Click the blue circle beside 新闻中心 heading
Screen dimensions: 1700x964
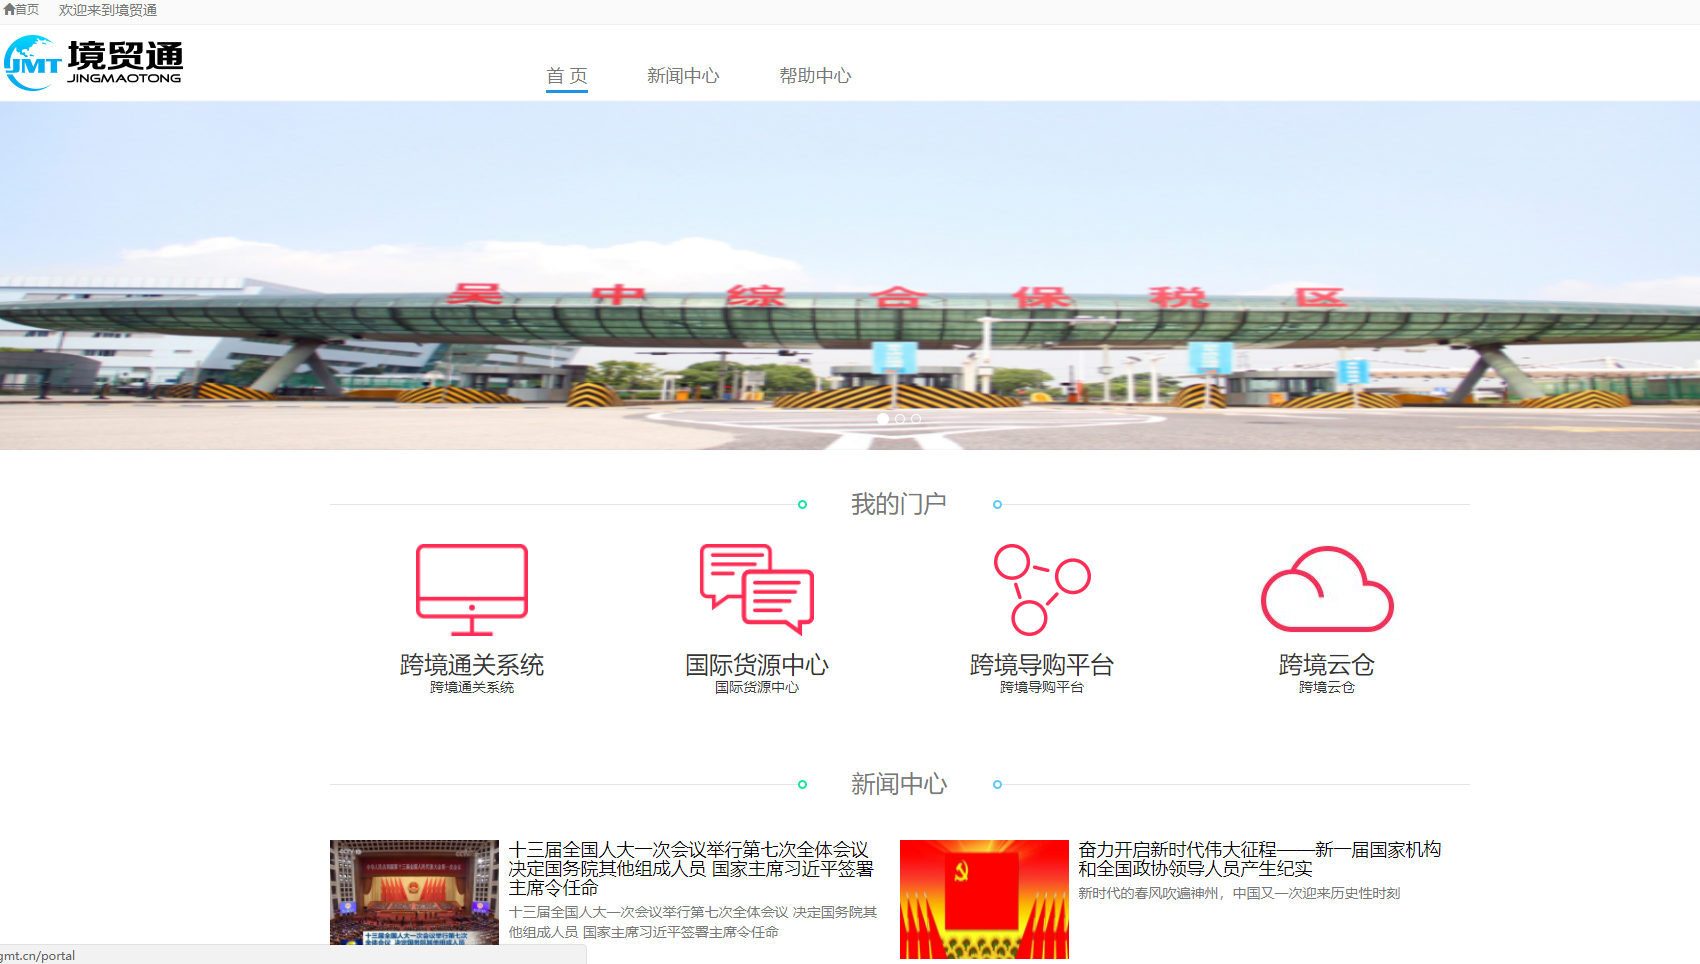996,785
